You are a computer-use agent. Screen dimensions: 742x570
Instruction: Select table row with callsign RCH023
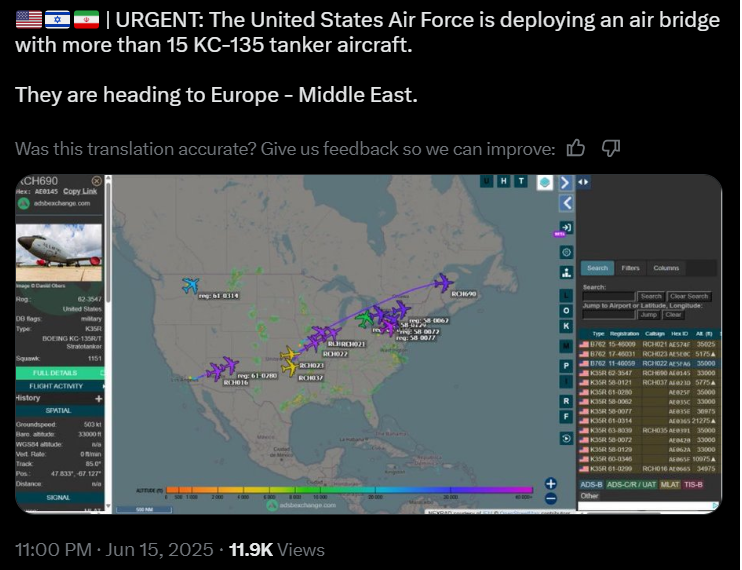(x=649, y=354)
